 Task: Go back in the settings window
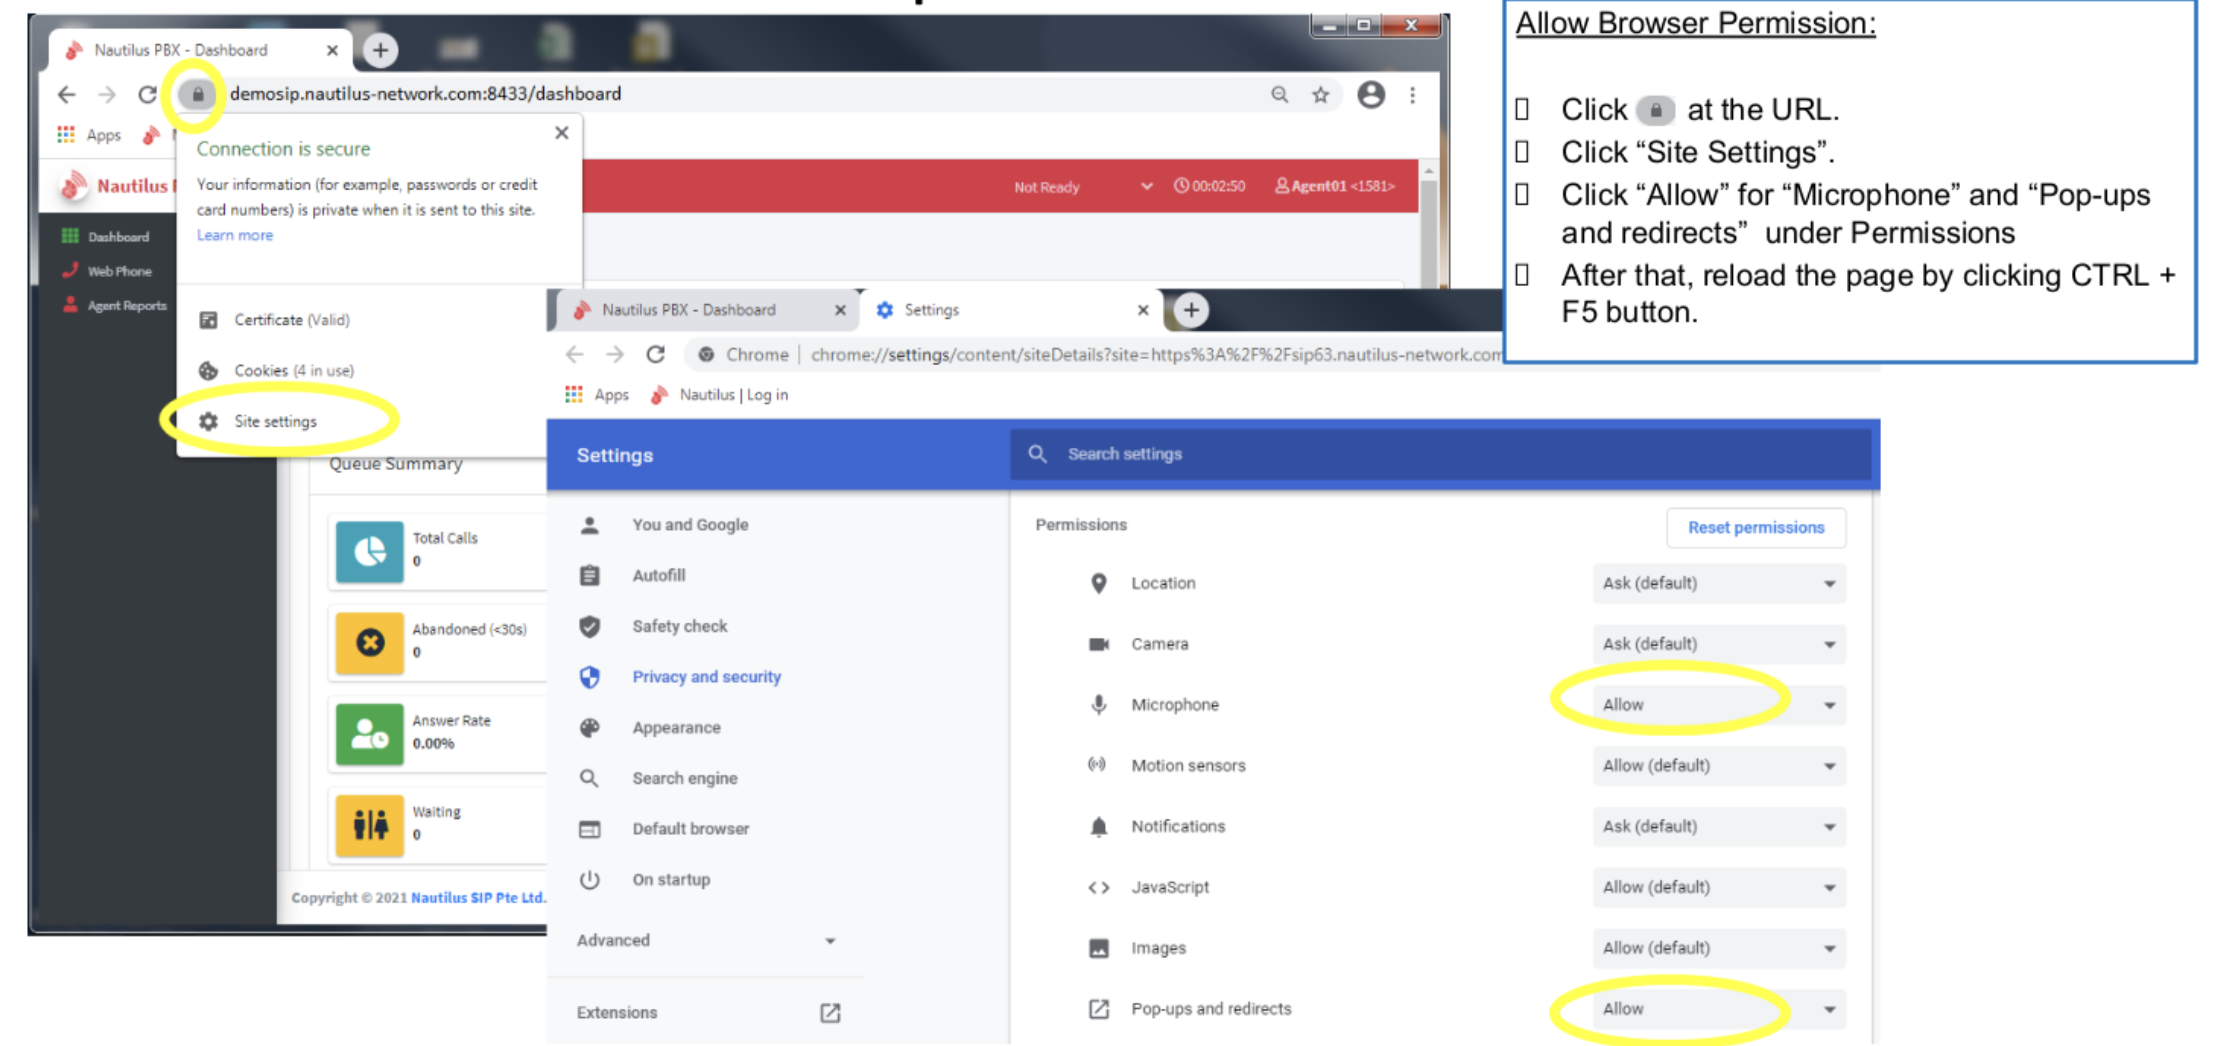[575, 355]
